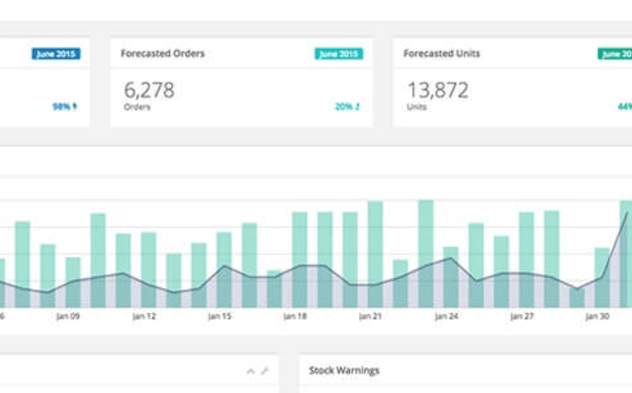
Task: Open the Stock Warnings panel heading
Action: pos(344,370)
